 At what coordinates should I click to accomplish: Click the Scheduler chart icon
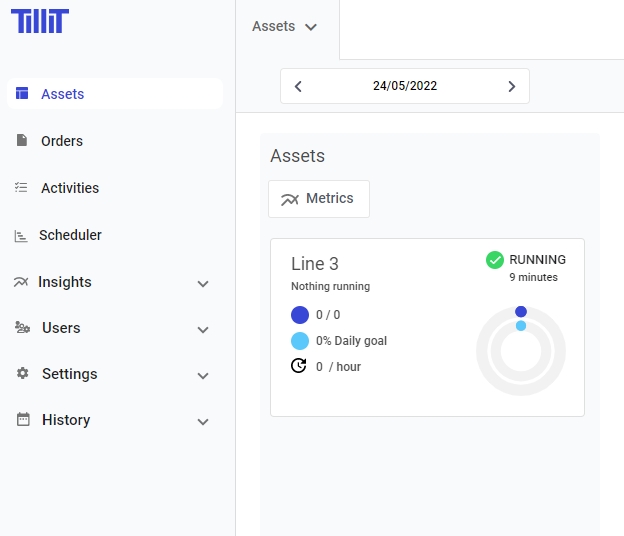pyautogui.click(x=21, y=236)
